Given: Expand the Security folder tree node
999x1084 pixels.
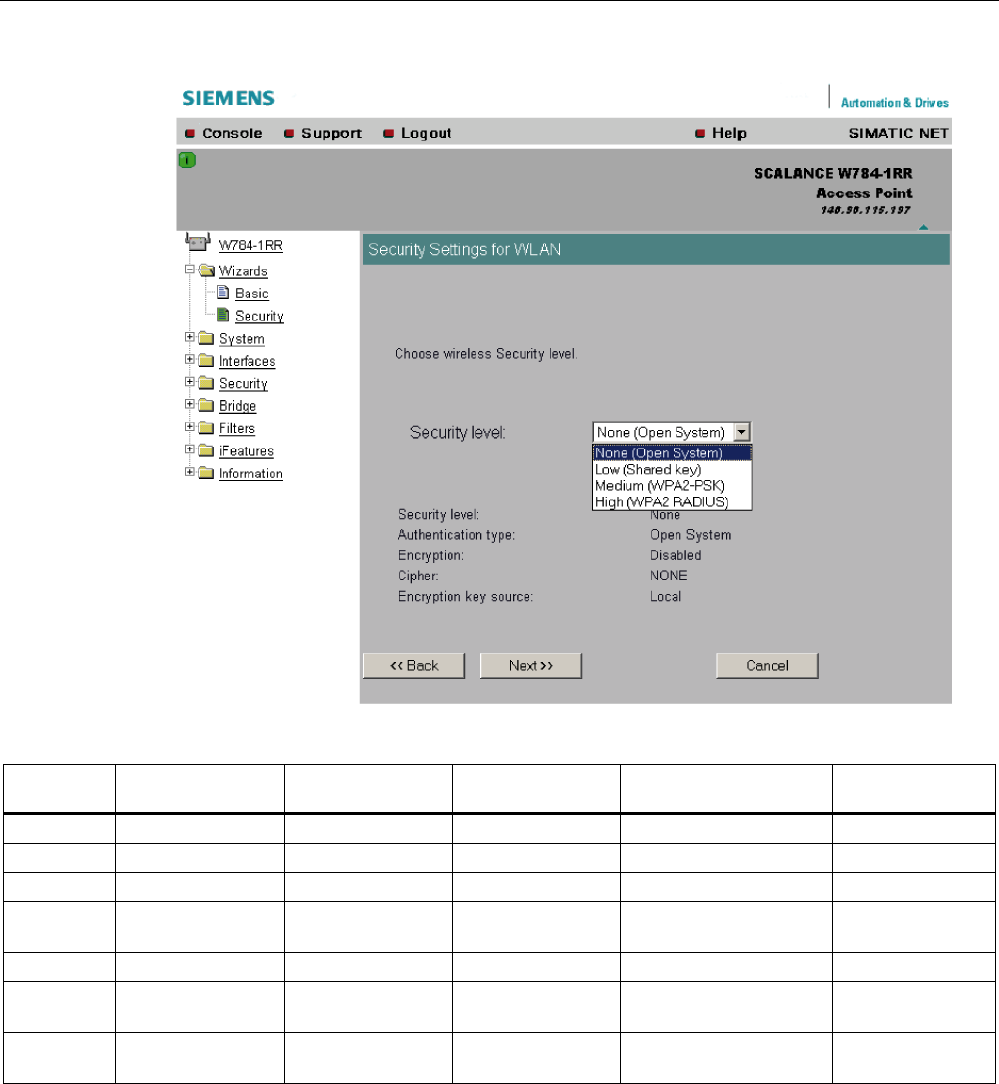Looking at the screenshot, I should 189,382.
